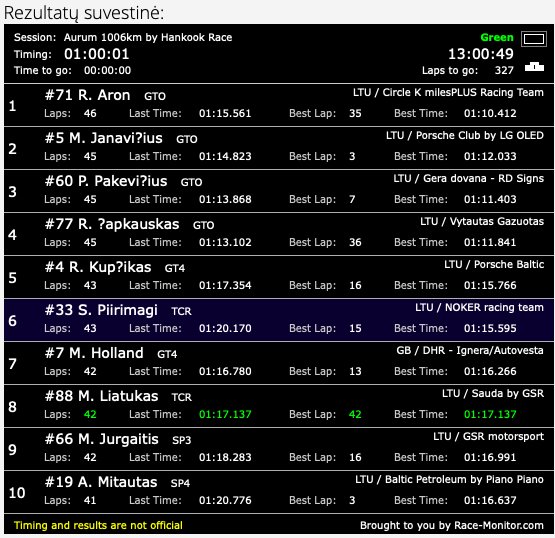Select the #5 M. Janavičius entry
Image resolution: width=555 pixels, height=538 pixels.
pyautogui.click(x=279, y=148)
